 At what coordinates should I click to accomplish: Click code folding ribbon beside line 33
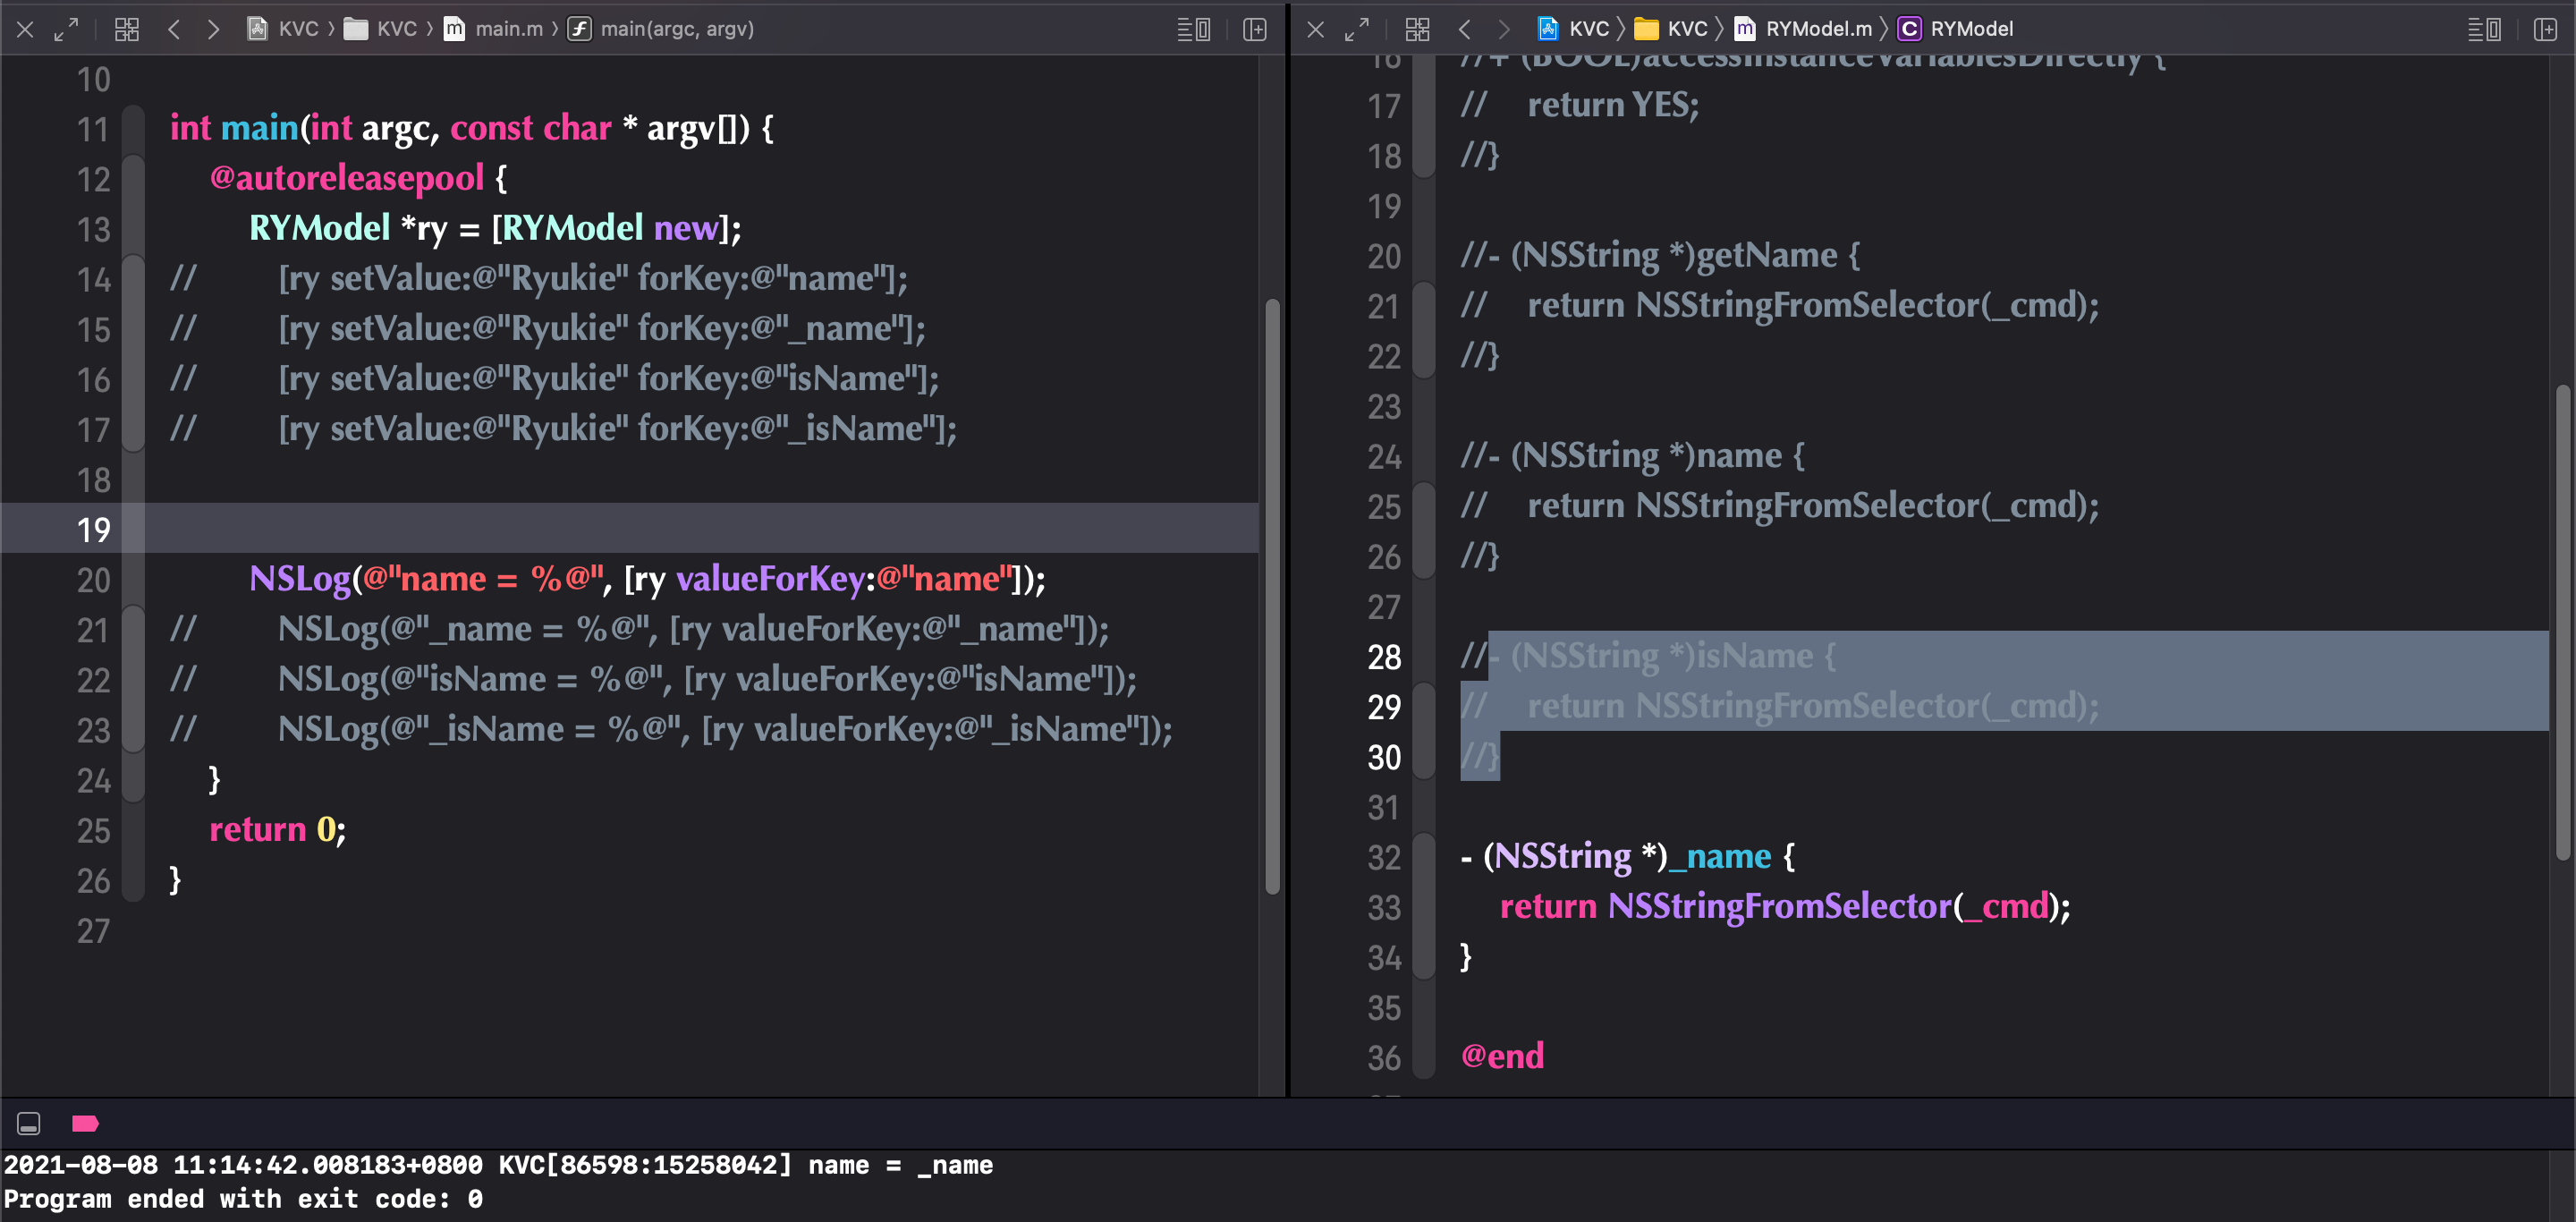[1424, 907]
